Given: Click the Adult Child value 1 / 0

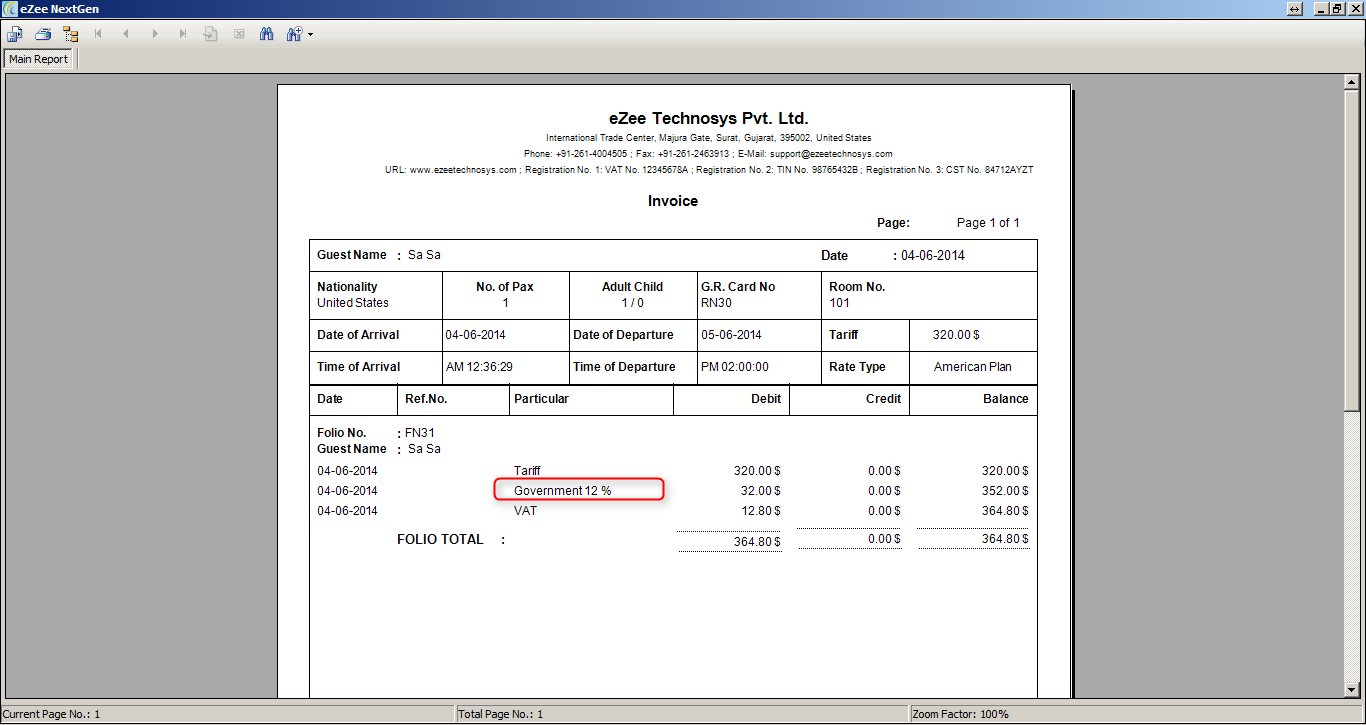Looking at the screenshot, I should coord(633,303).
